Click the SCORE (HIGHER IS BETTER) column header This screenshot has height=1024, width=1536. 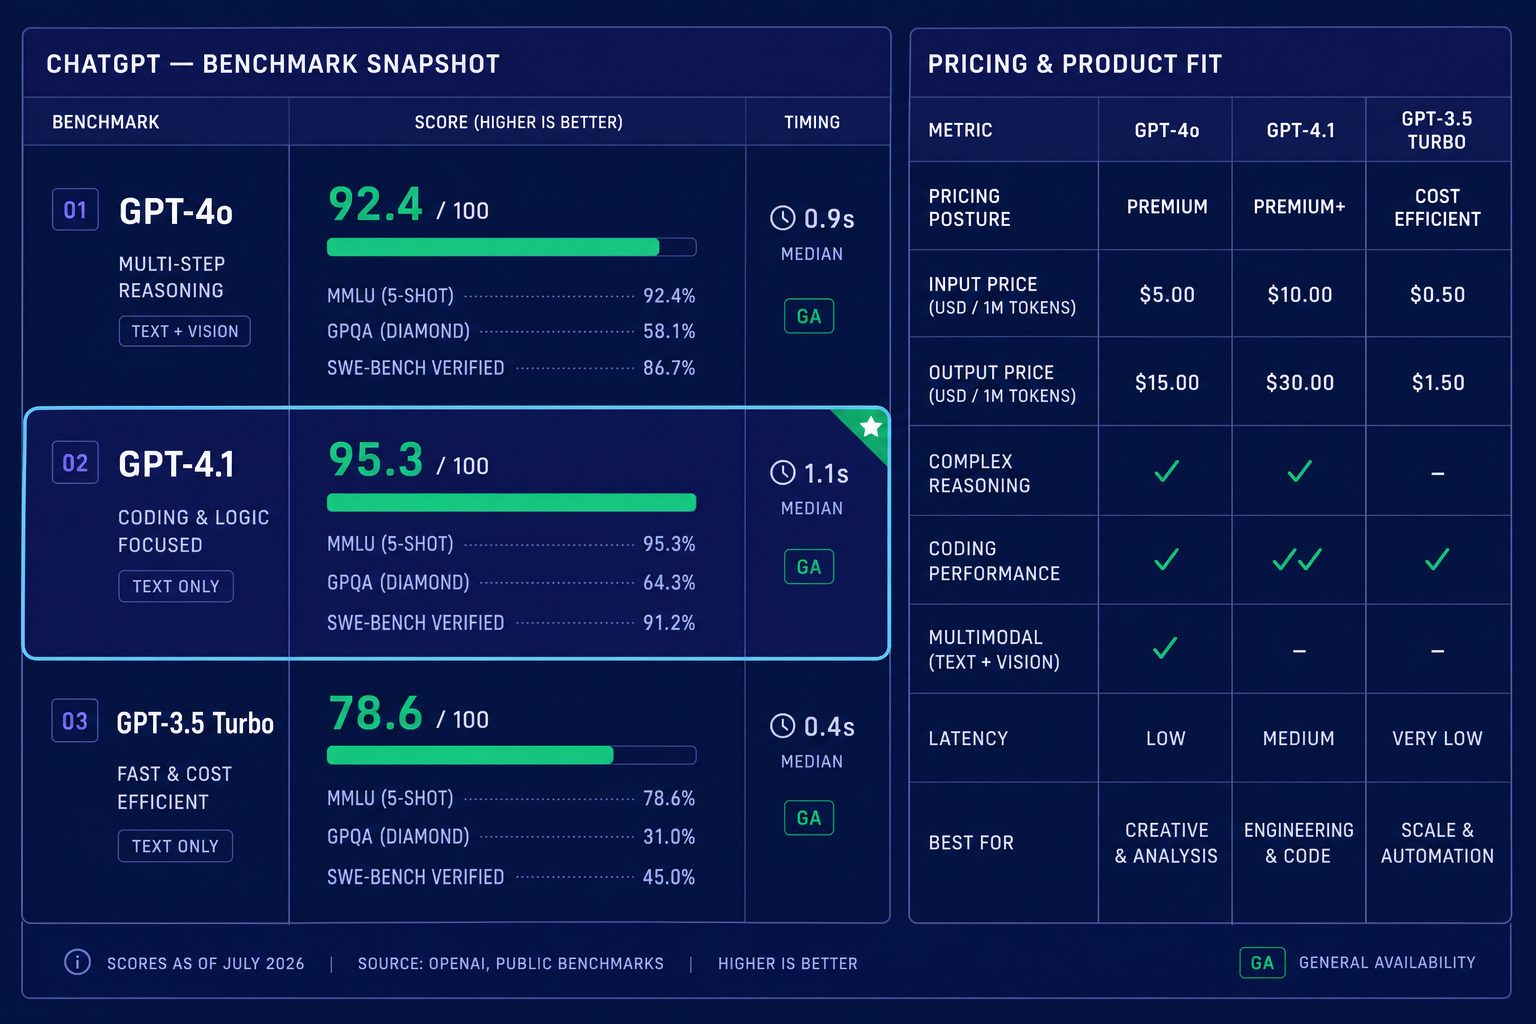518,122
